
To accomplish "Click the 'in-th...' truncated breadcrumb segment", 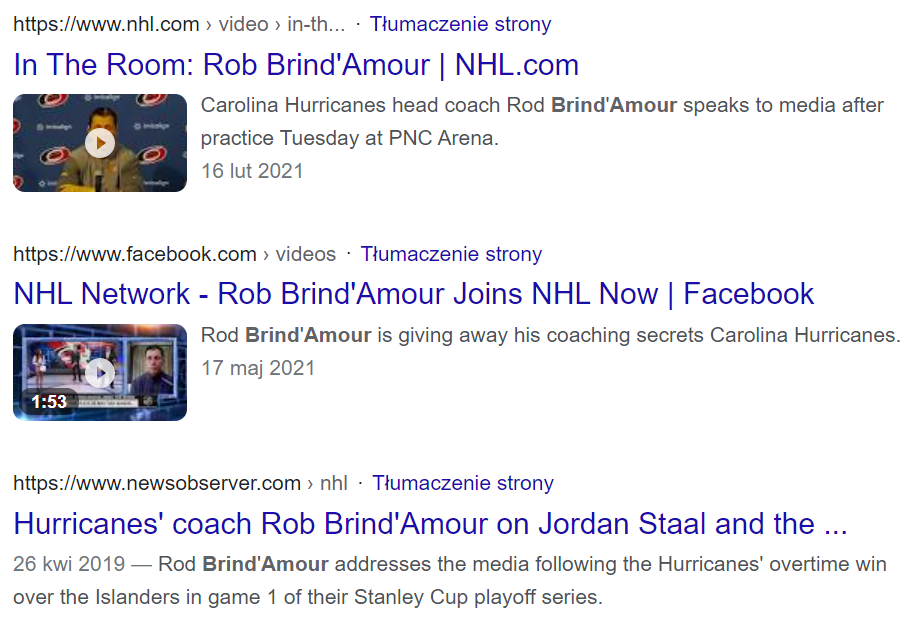I will click(316, 24).
